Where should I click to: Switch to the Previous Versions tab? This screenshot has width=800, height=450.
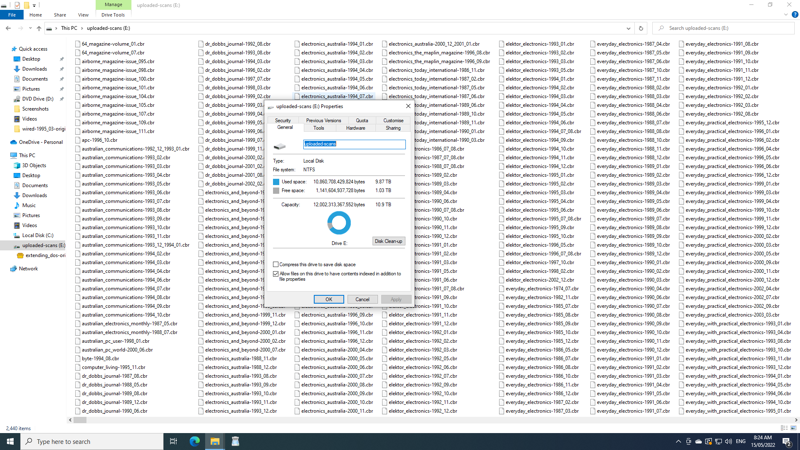tap(323, 120)
